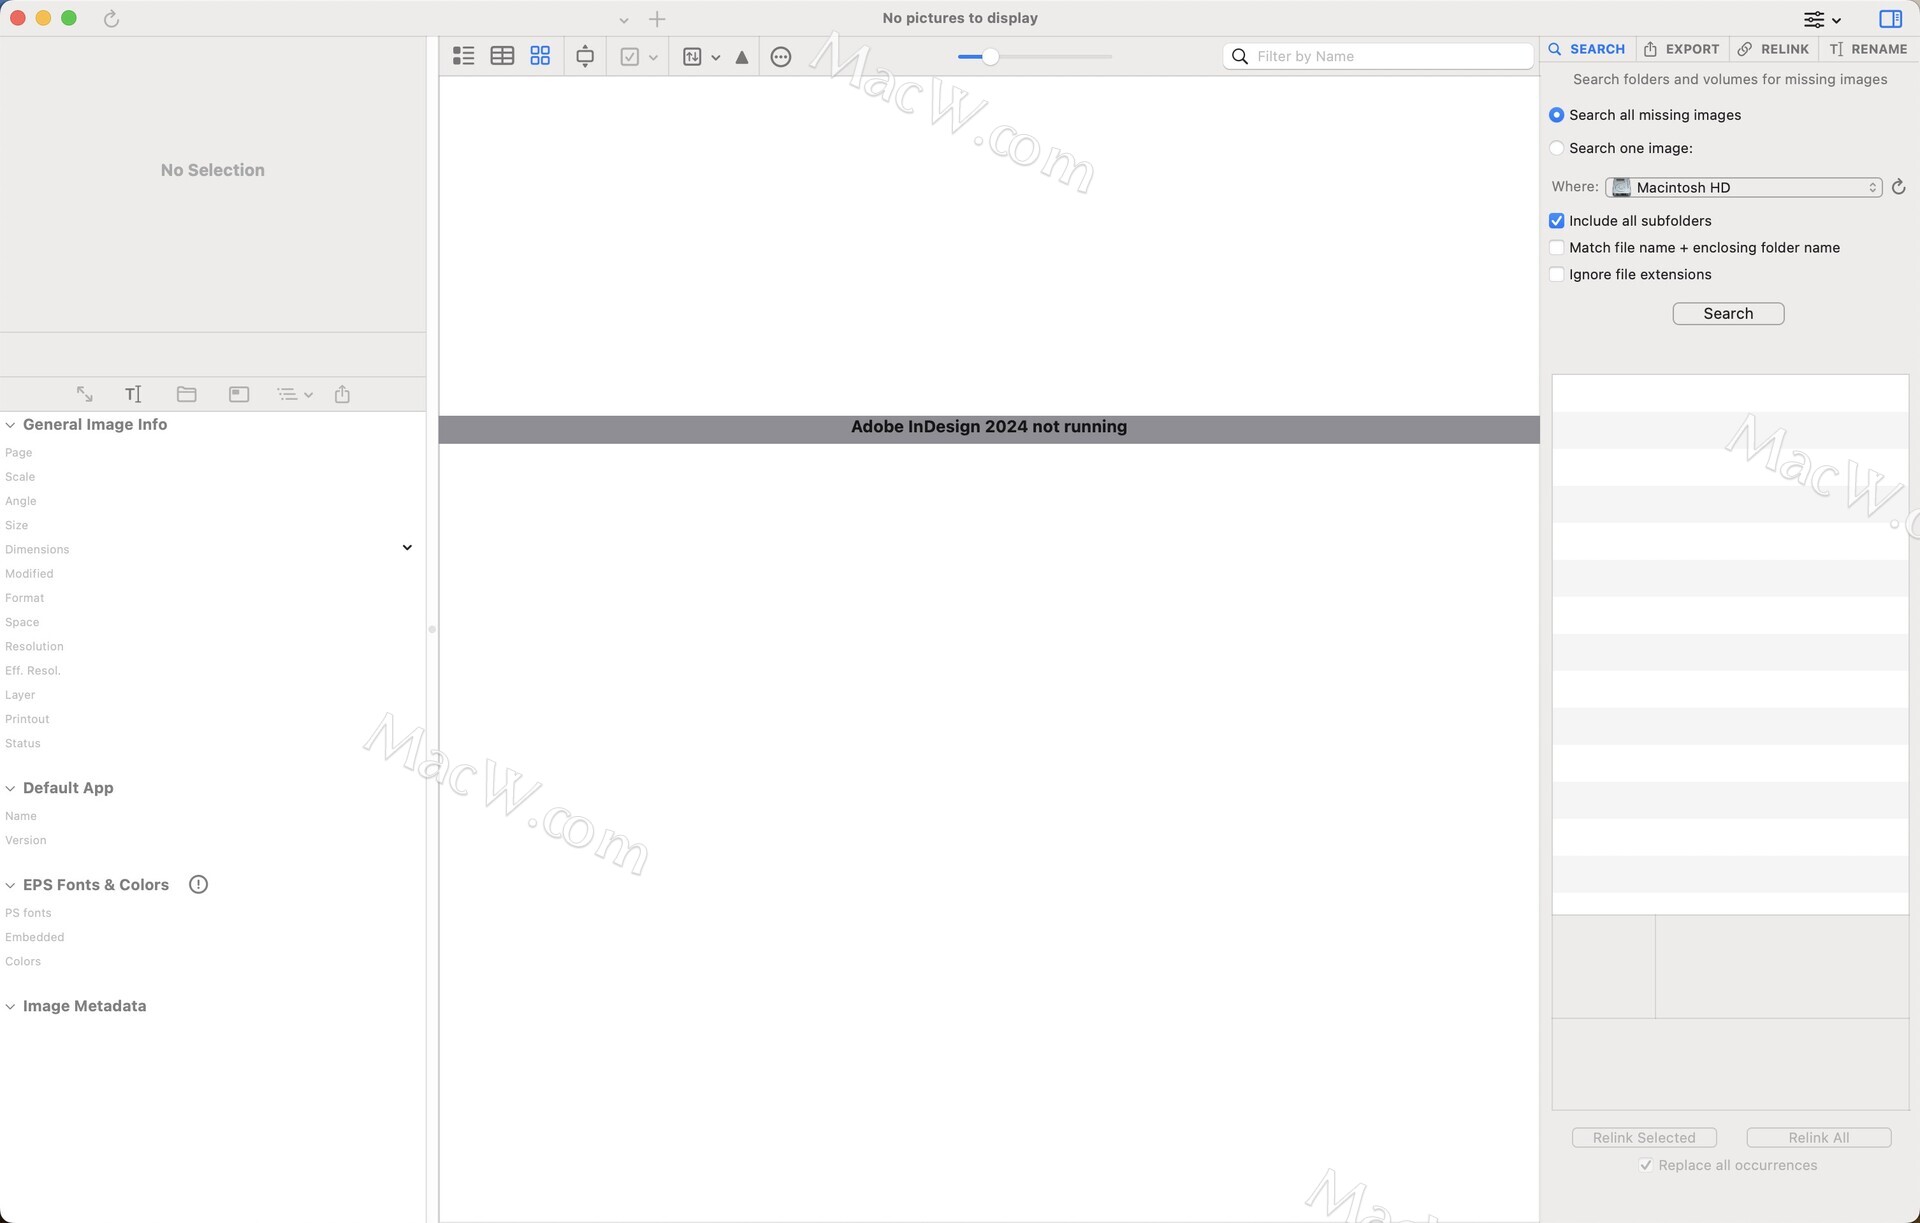Image resolution: width=1920 pixels, height=1223 pixels.
Task: Open the Dimensions unit chevron dropdown
Action: pos(407,548)
